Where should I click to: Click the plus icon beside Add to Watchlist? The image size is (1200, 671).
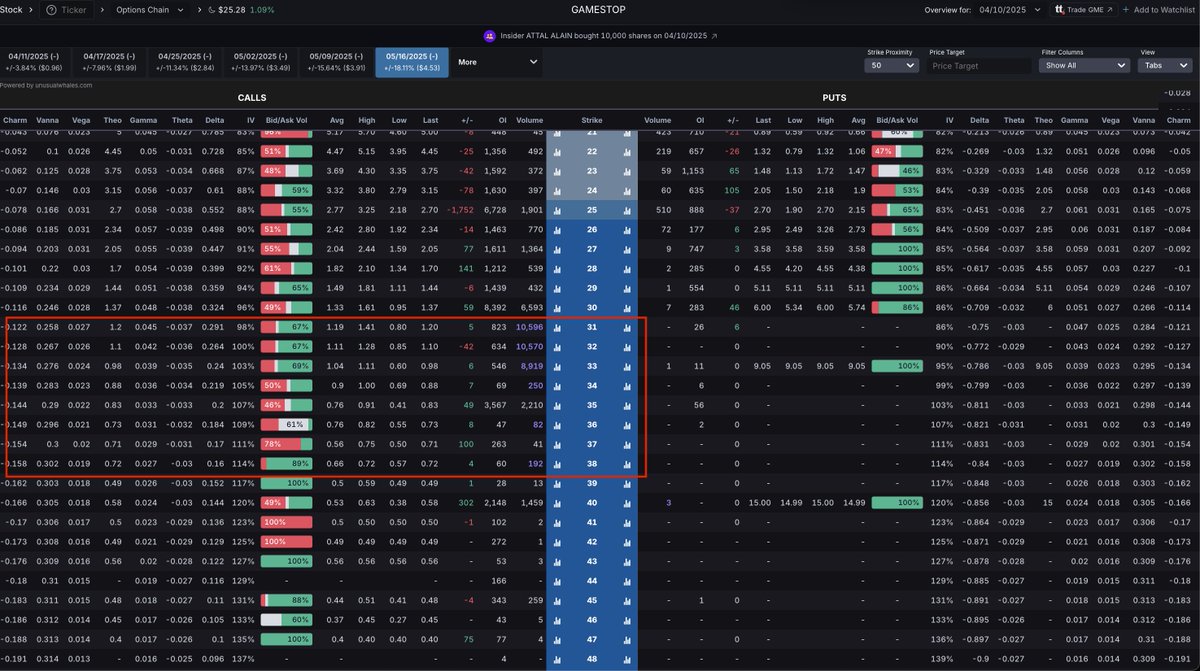(1126, 10)
